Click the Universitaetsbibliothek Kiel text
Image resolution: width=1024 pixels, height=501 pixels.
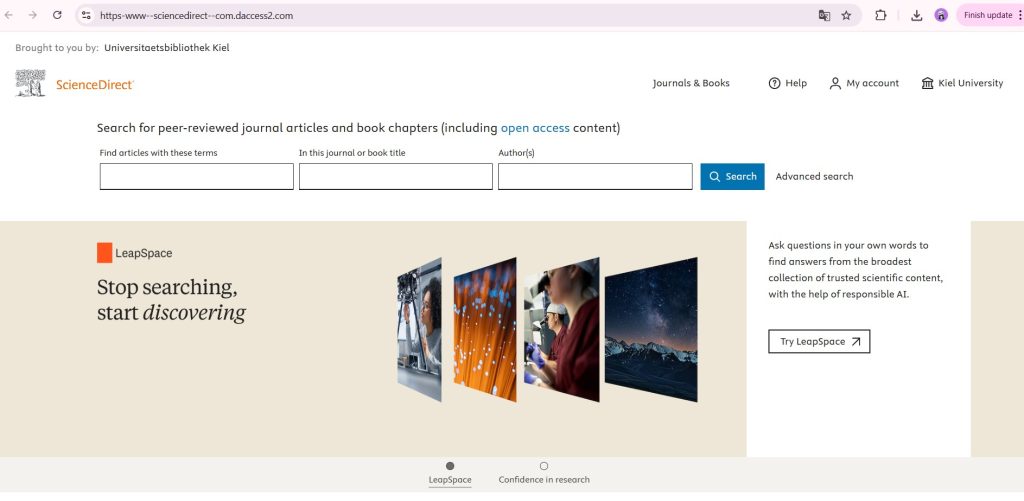pyautogui.click(x=167, y=48)
